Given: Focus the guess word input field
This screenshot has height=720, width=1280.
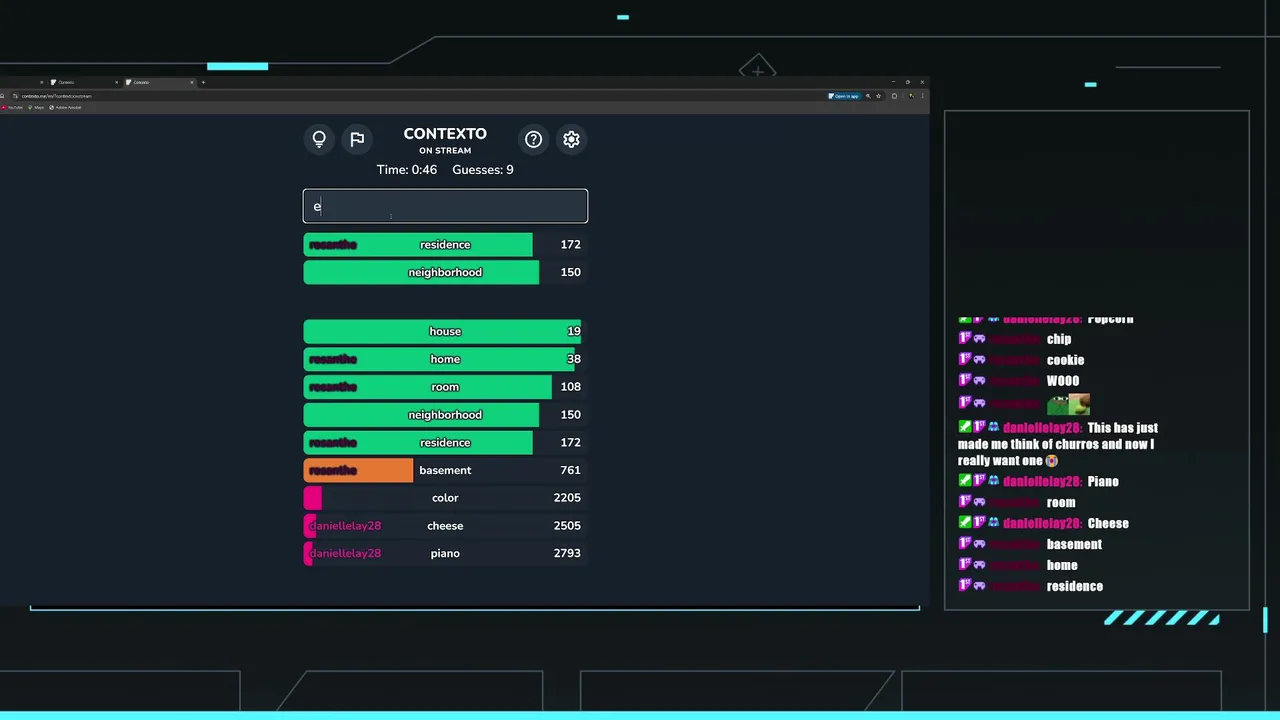Looking at the screenshot, I should [x=445, y=206].
